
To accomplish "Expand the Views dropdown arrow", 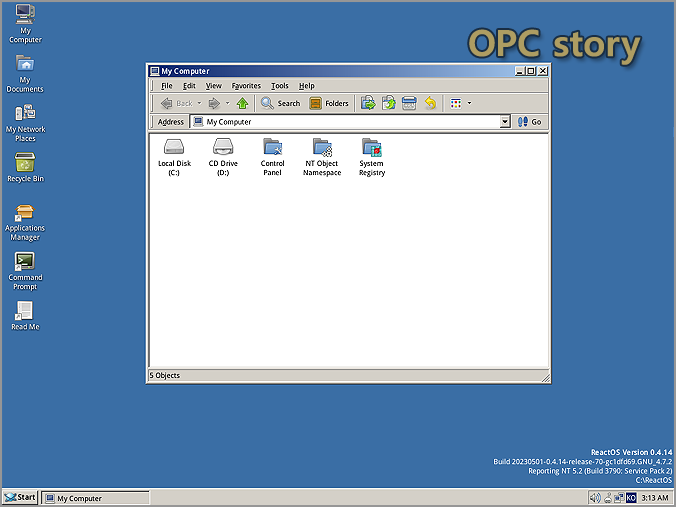I will (469, 103).
